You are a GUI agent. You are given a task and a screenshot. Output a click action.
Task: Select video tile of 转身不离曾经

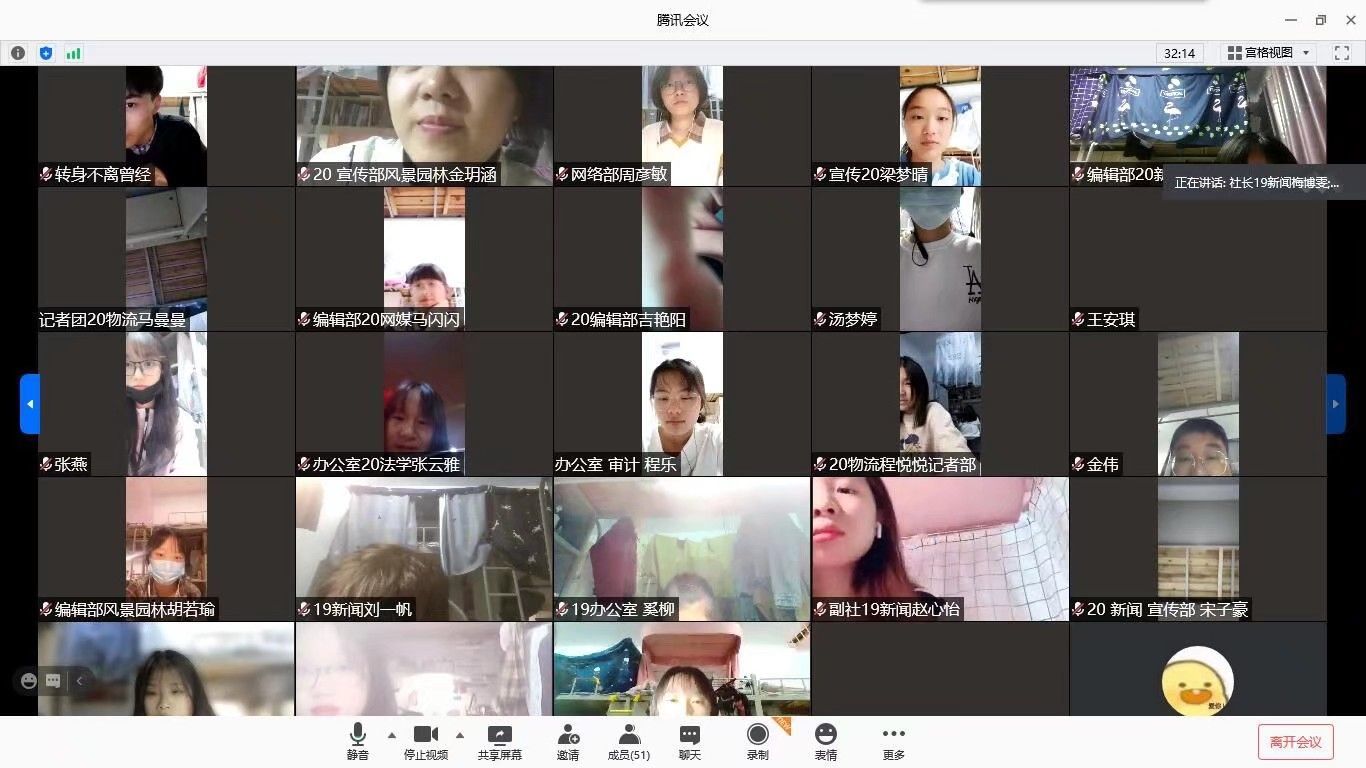[166, 126]
